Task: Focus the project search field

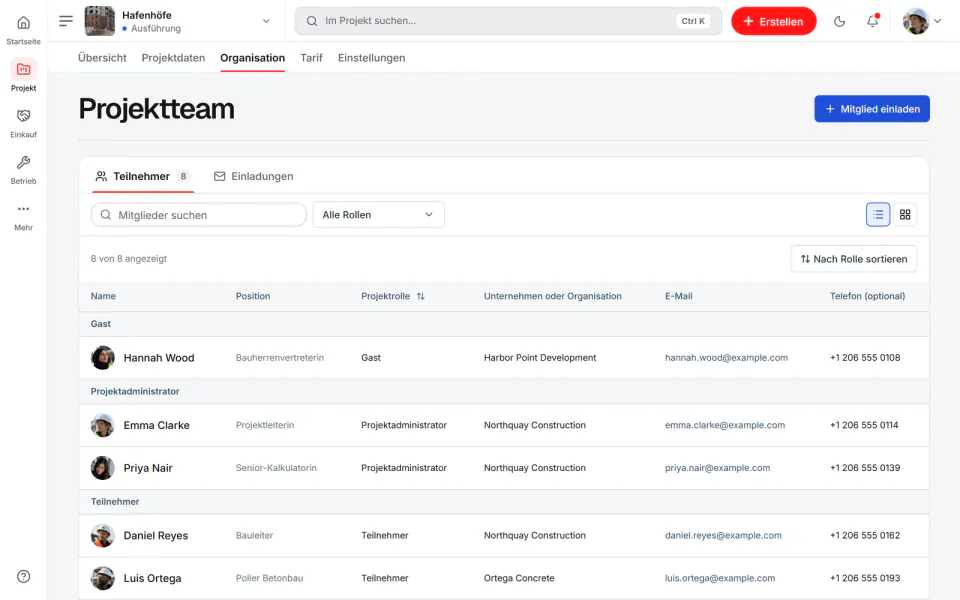Action: [508, 21]
